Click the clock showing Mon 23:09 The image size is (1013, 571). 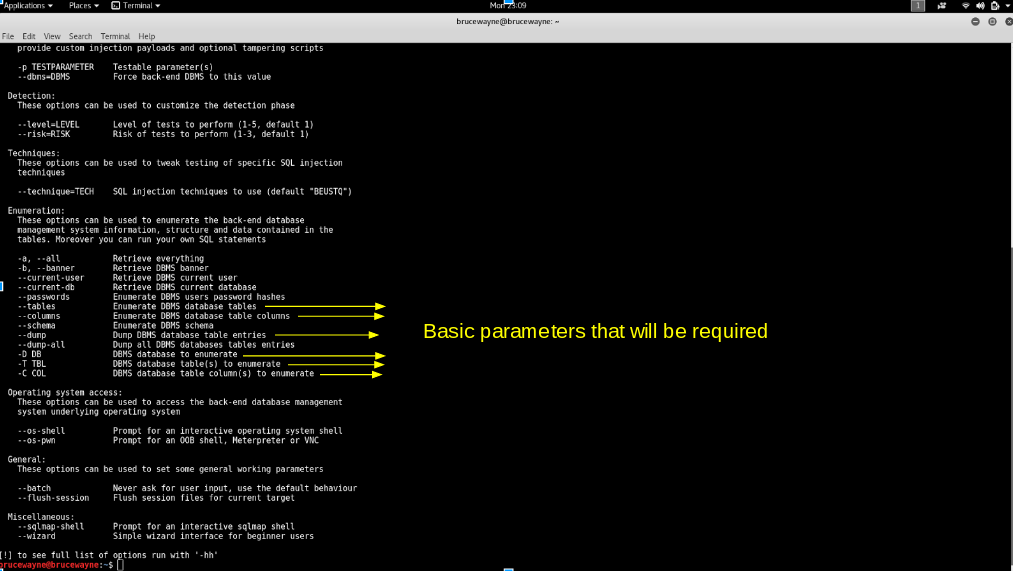508,5
